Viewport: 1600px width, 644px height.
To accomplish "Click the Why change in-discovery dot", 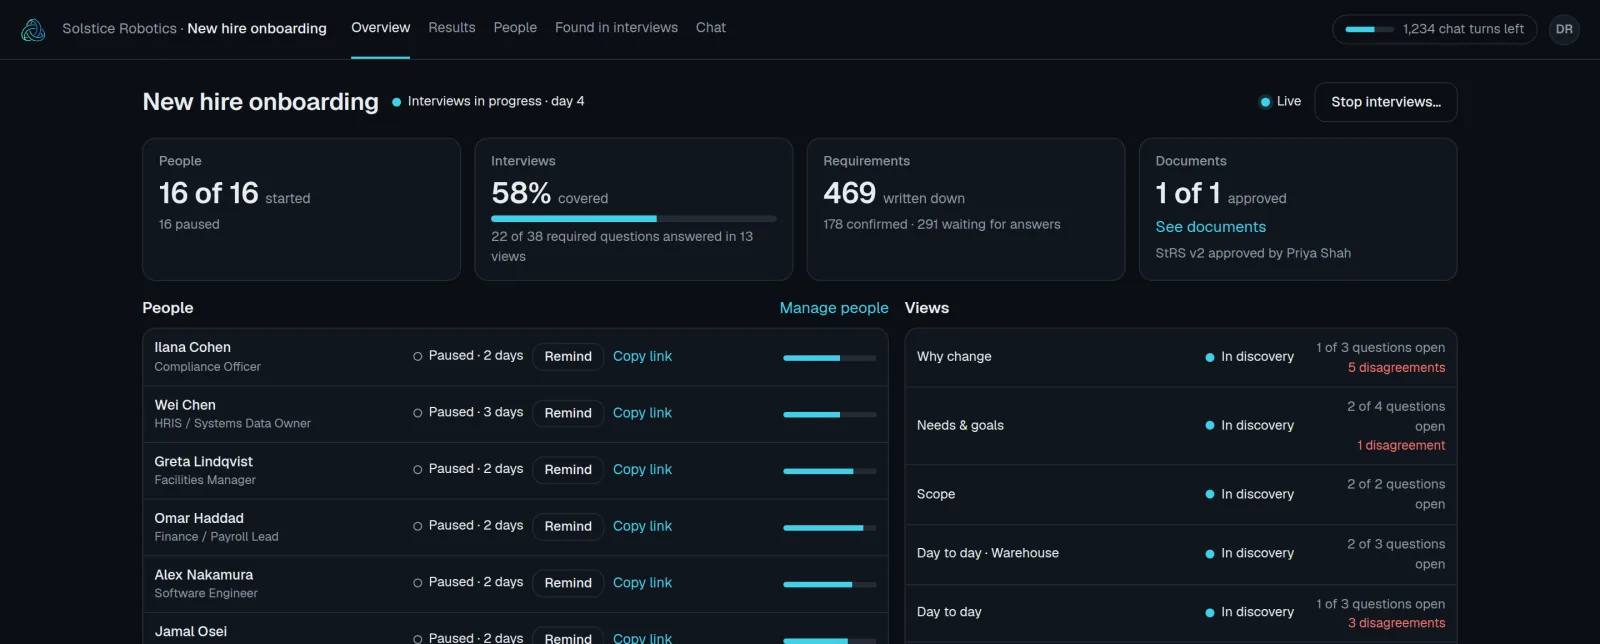I will tap(1210, 357).
